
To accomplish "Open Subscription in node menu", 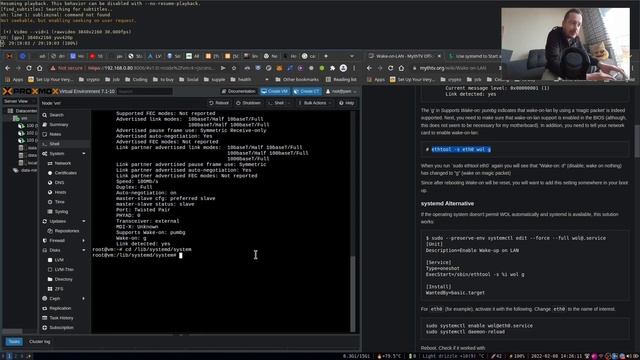I will [x=62, y=328].
